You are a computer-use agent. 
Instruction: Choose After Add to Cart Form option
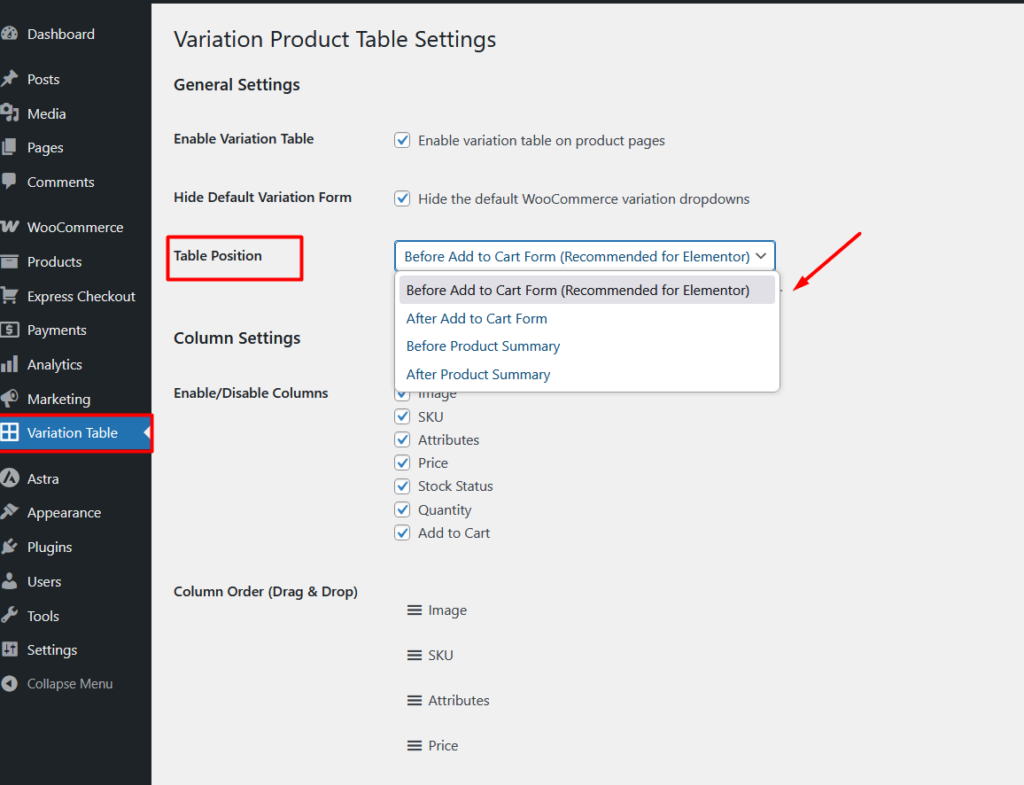click(477, 319)
